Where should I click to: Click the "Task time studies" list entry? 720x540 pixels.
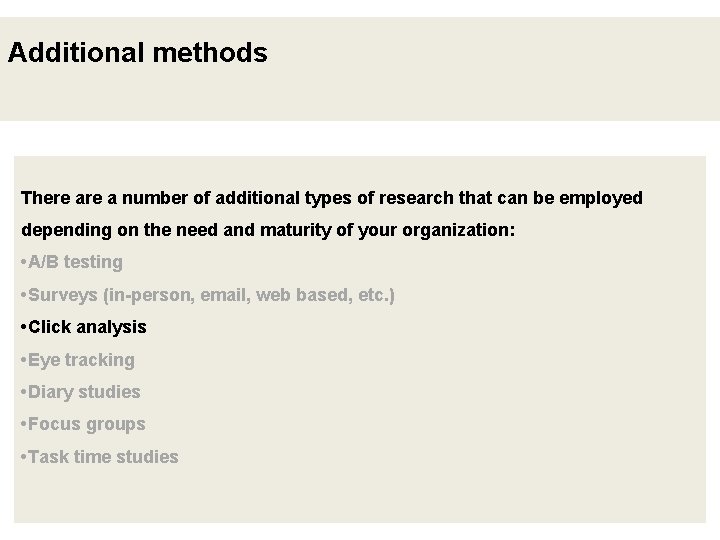(100, 457)
